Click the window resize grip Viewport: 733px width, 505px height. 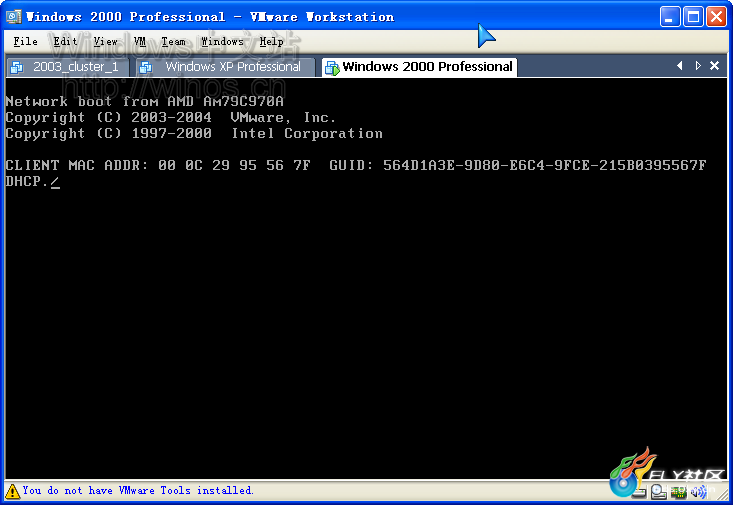pyautogui.click(x=722, y=495)
